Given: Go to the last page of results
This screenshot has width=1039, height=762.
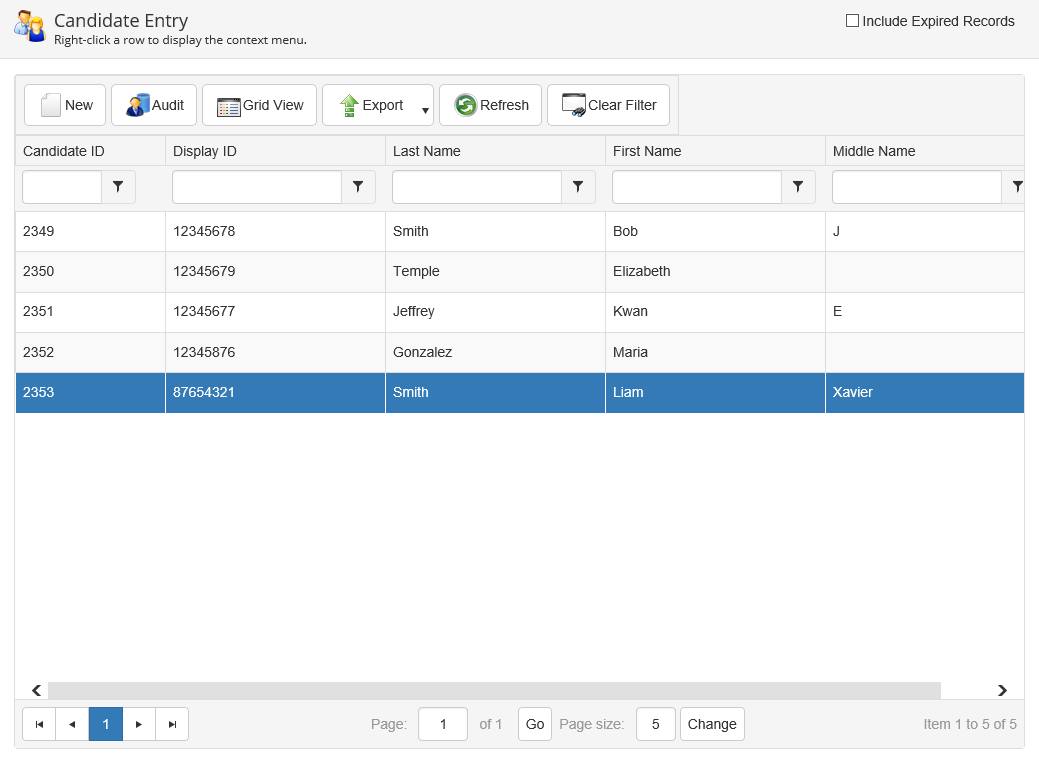Looking at the screenshot, I should click(172, 724).
